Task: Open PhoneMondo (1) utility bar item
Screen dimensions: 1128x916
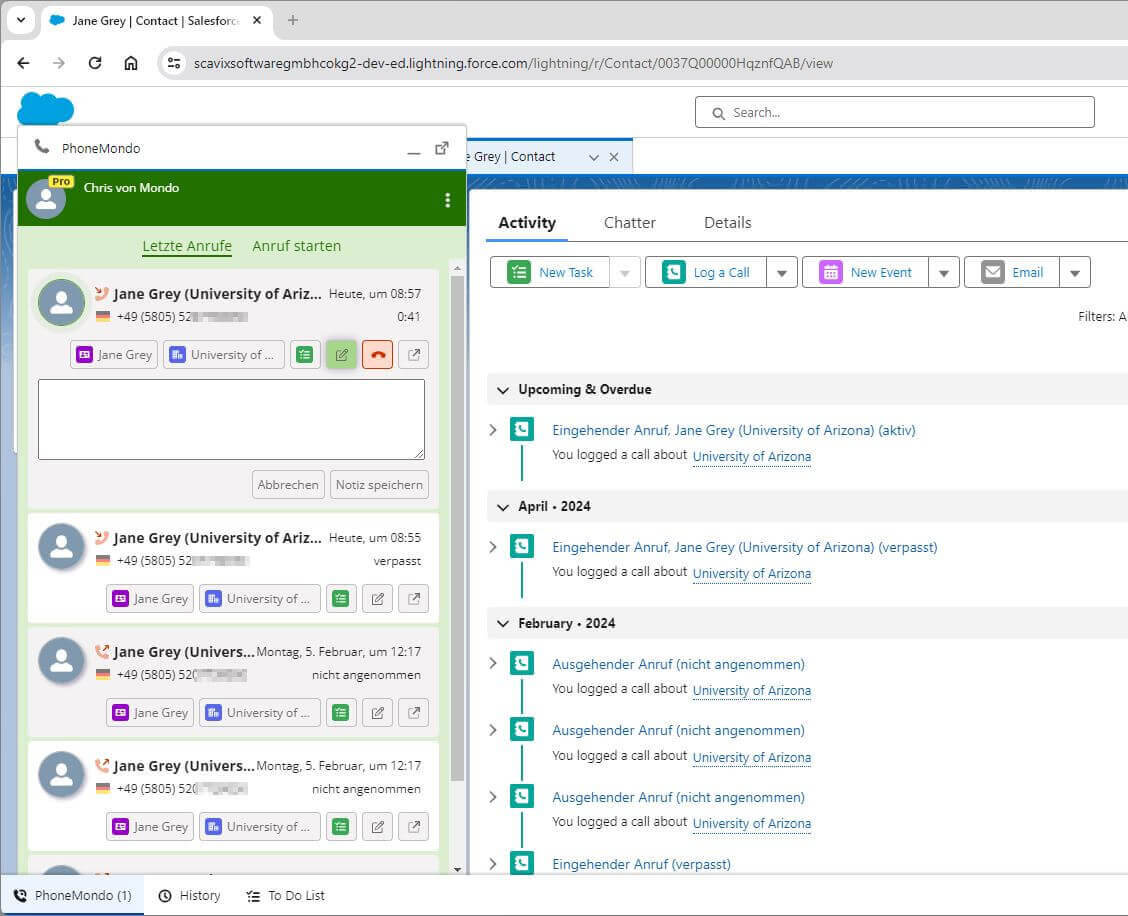Action: click(x=73, y=895)
